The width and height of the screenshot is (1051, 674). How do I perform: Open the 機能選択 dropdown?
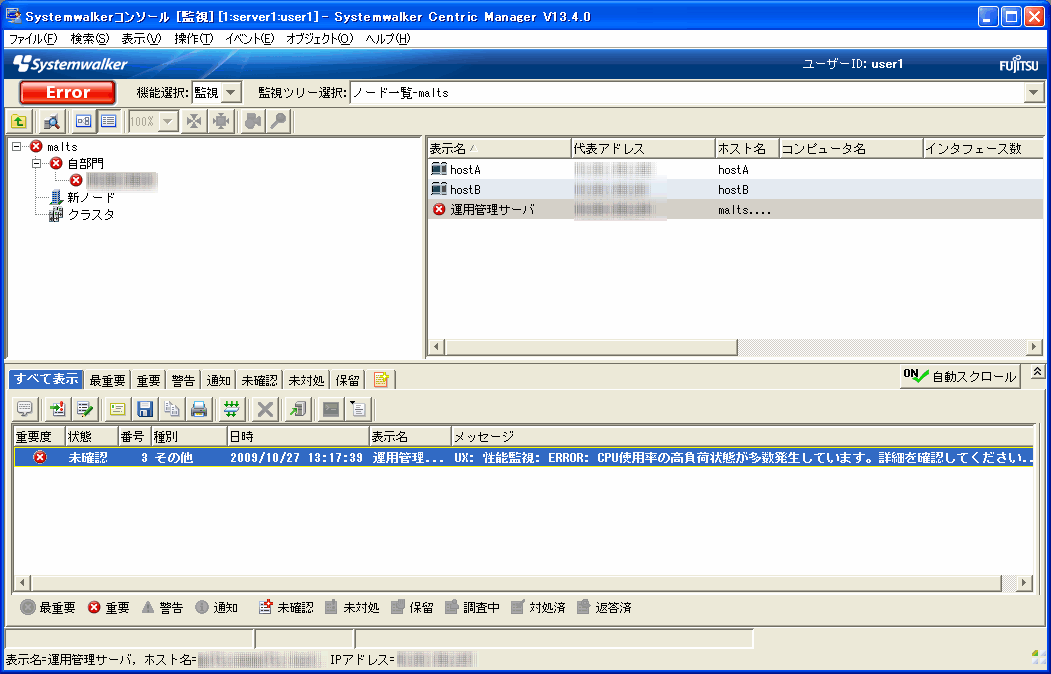tap(231, 92)
